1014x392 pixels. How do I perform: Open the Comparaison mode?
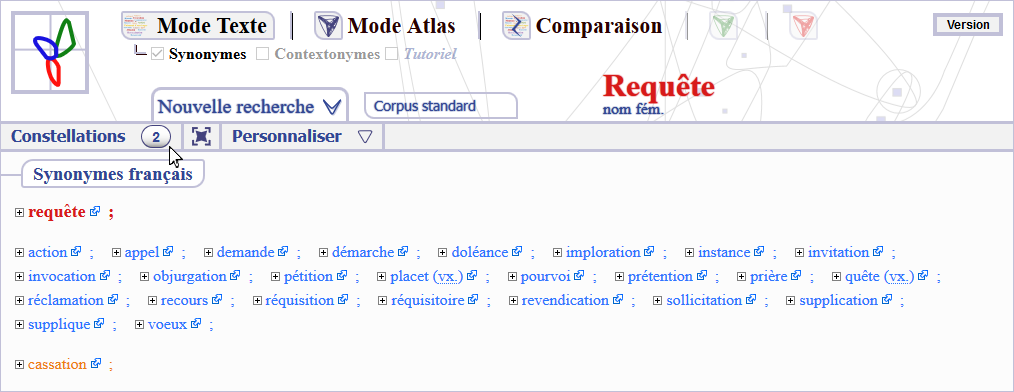coord(583,26)
